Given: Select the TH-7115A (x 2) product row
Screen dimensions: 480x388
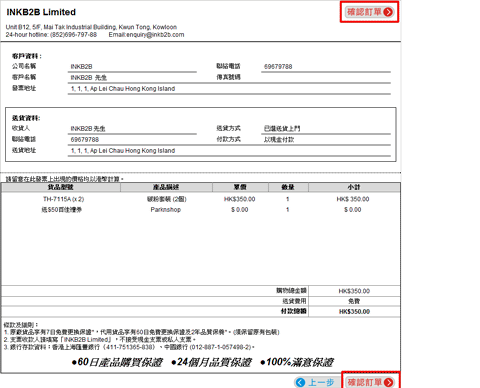Looking at the screenshot, I should 201,199.
